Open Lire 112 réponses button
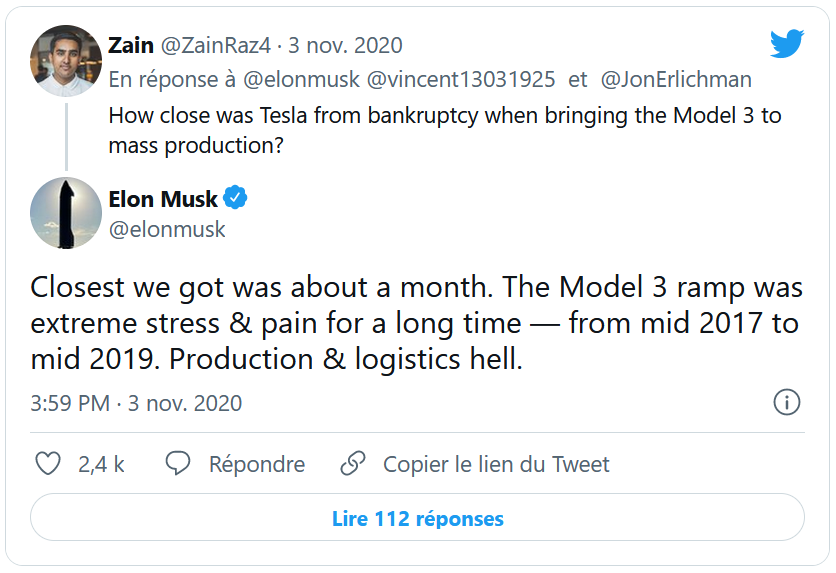The height and width of the screenshot is (573, 836). [417, 519]
